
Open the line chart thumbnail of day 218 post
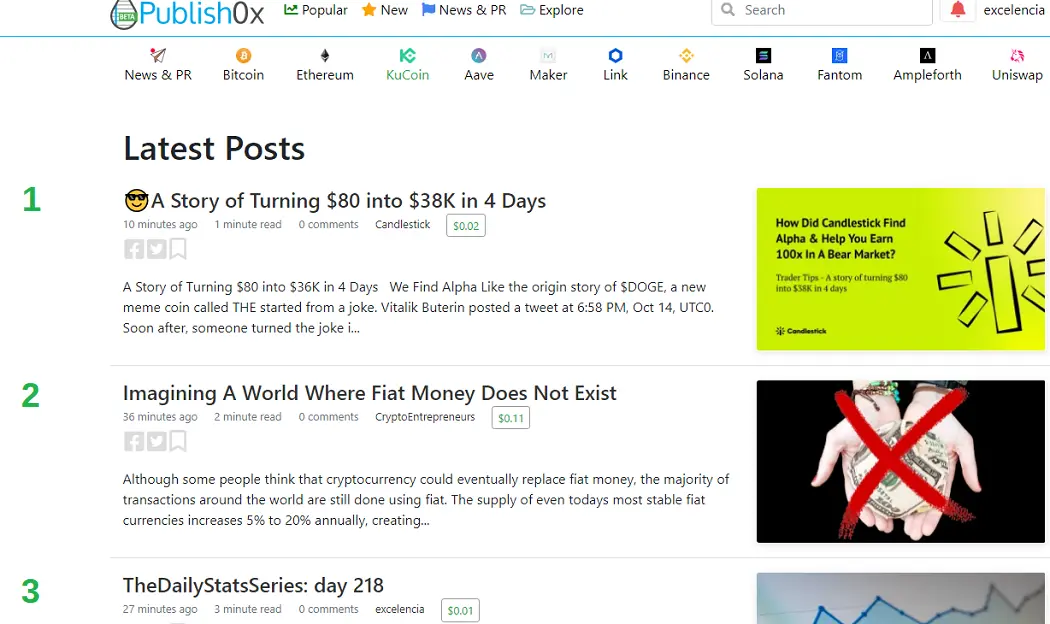pos(901,598)
